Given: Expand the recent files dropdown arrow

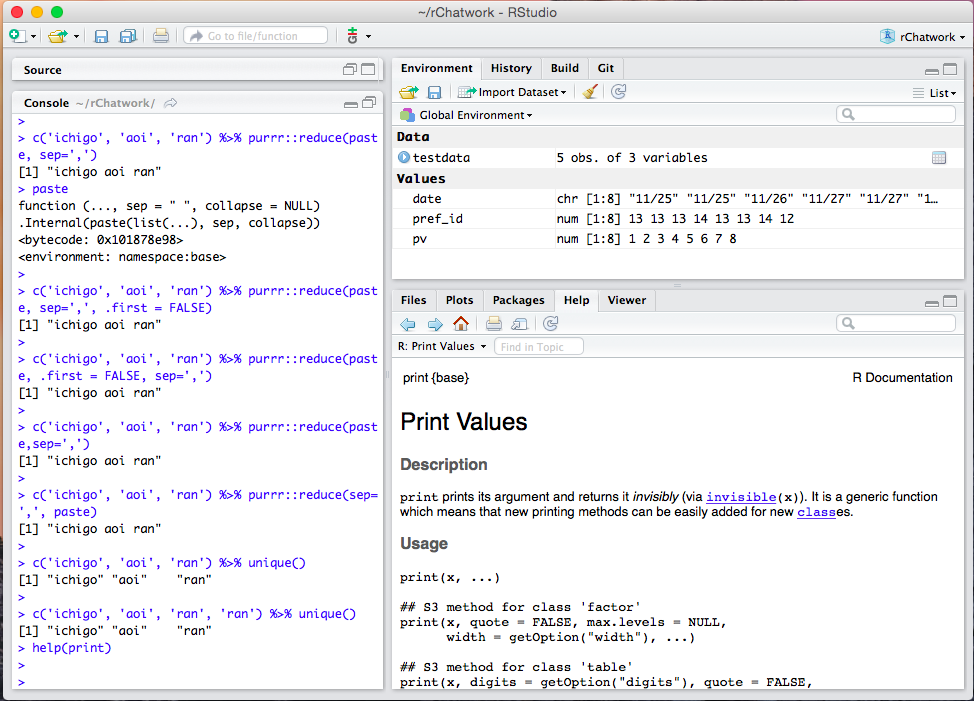Looking at the screenshot, I should pyautogui.click(x=76, y=37).
